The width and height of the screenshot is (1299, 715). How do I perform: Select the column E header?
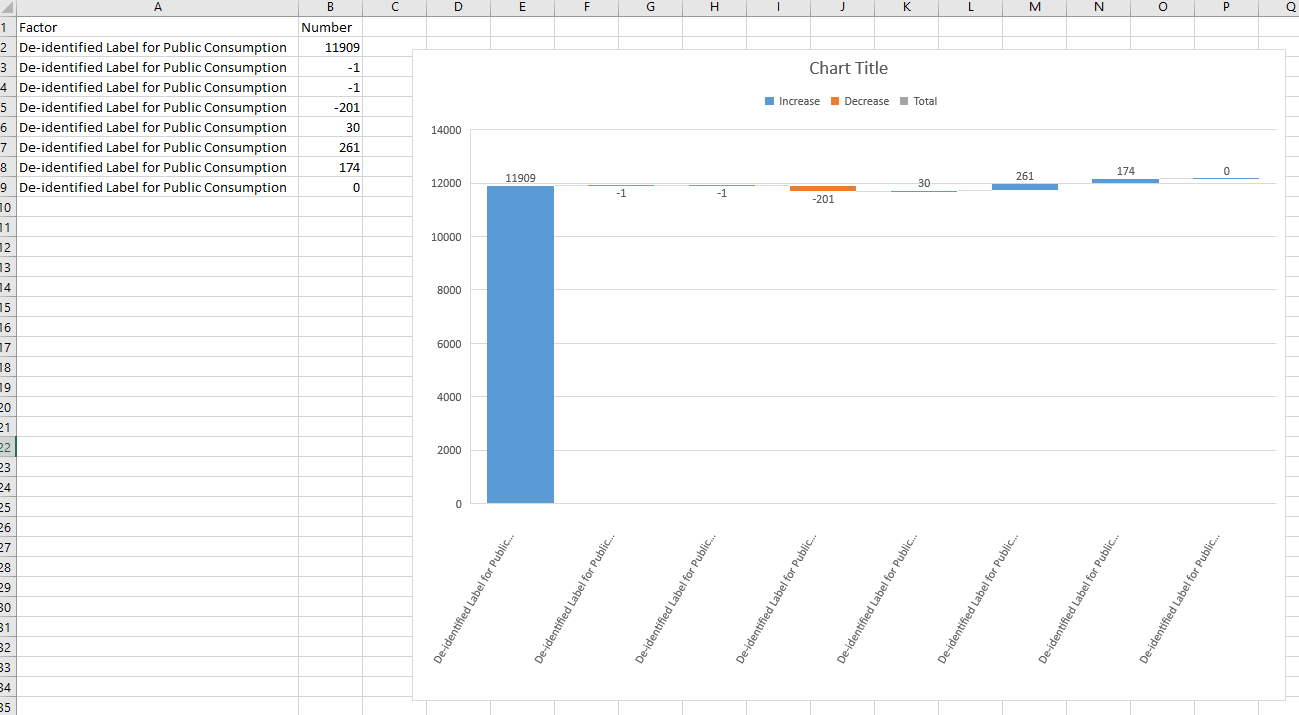coord(522,8)
